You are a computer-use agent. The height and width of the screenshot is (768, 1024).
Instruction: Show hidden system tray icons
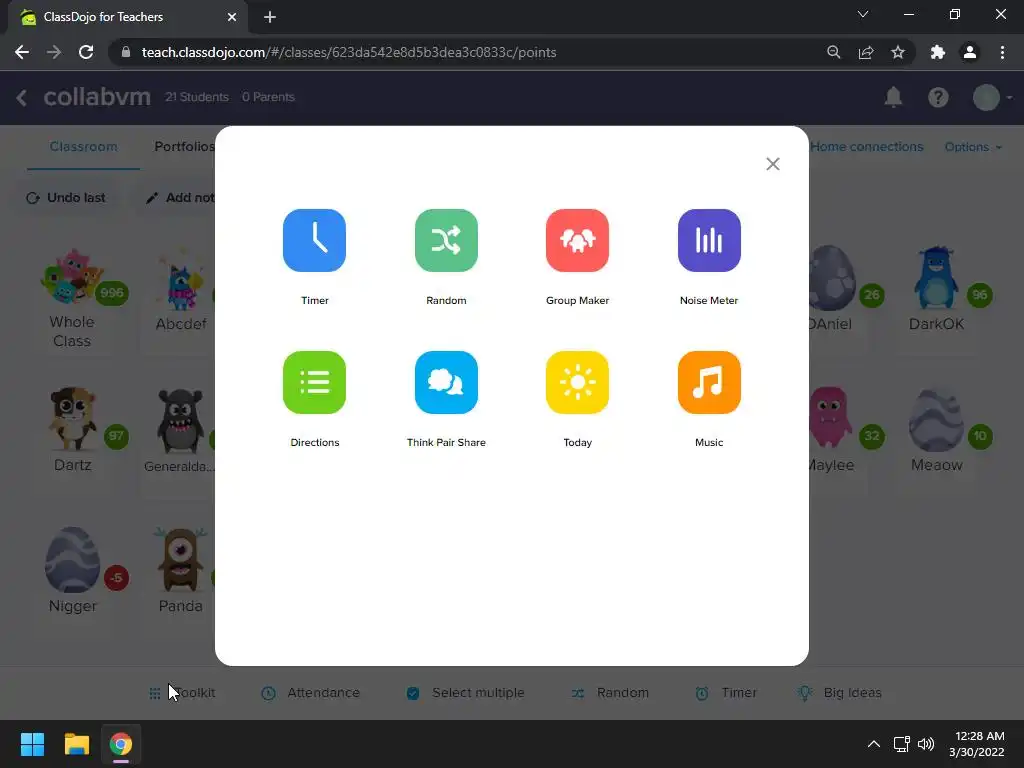873,744
